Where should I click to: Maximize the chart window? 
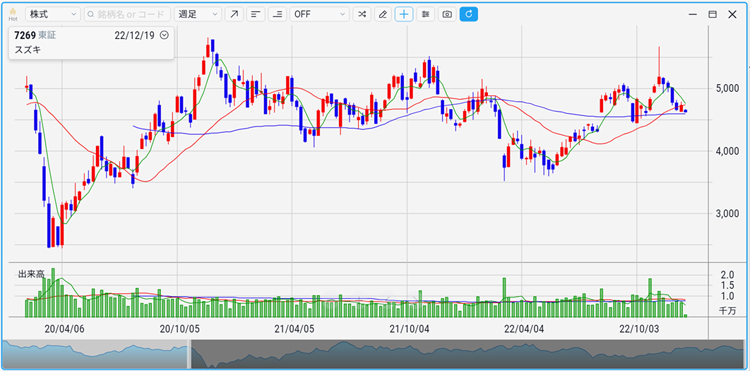(712, 14)
